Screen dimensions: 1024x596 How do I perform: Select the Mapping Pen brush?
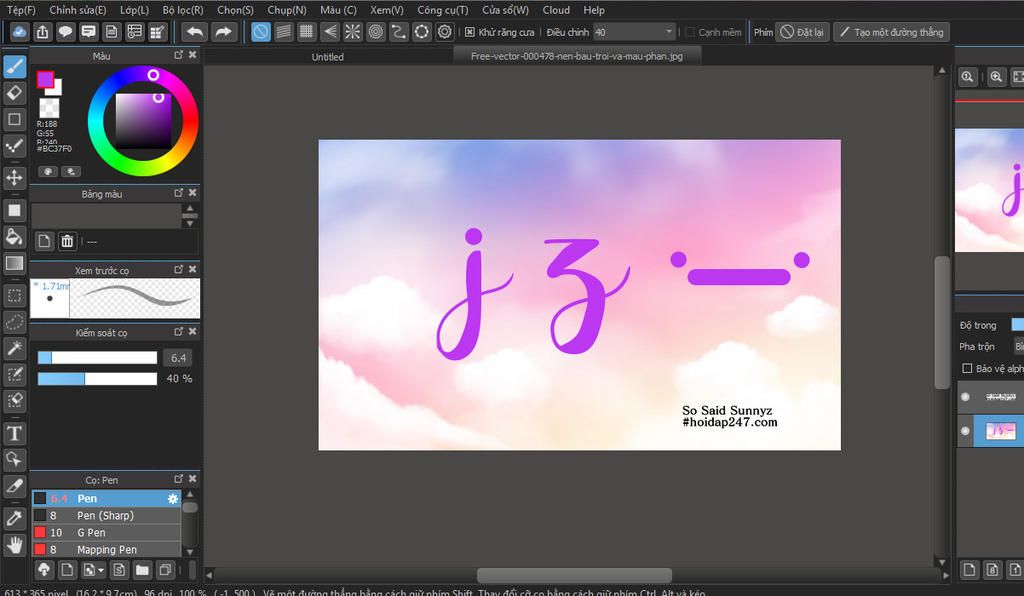[x=106, y=550]
